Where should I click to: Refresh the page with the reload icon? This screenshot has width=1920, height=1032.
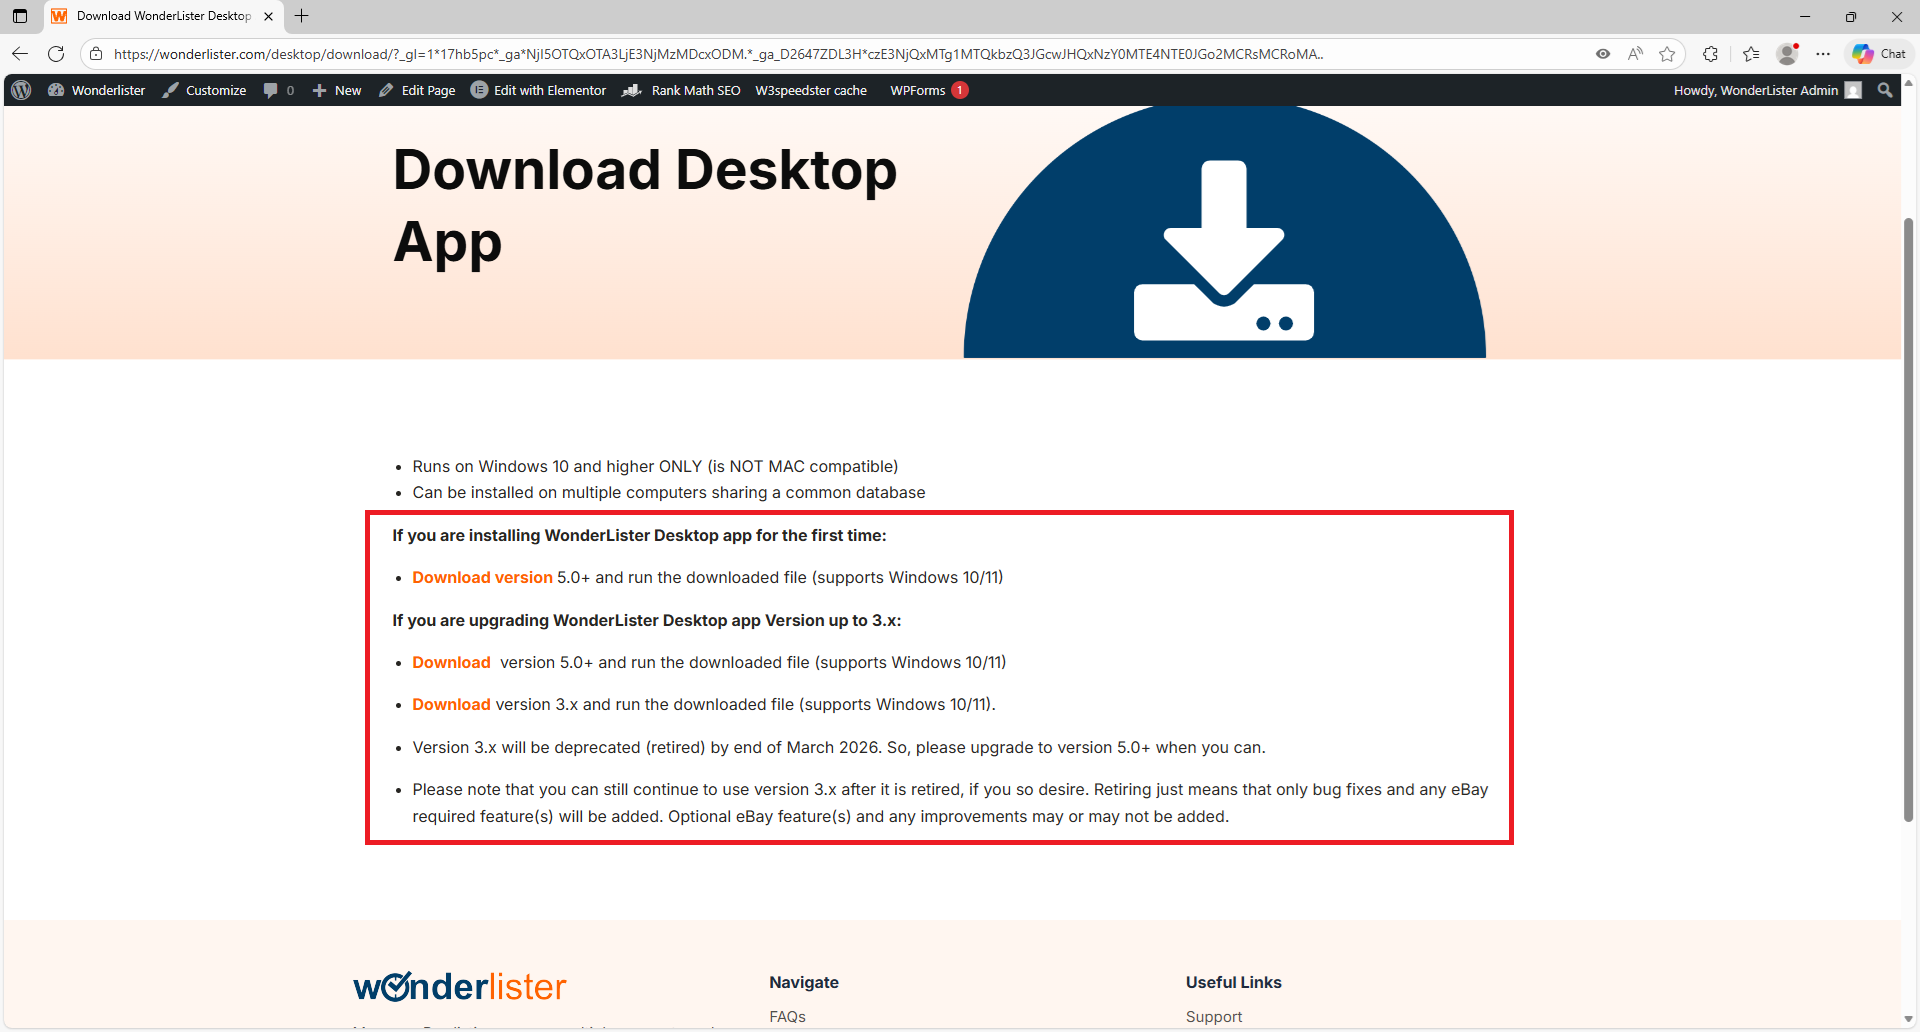pos(56,54)
